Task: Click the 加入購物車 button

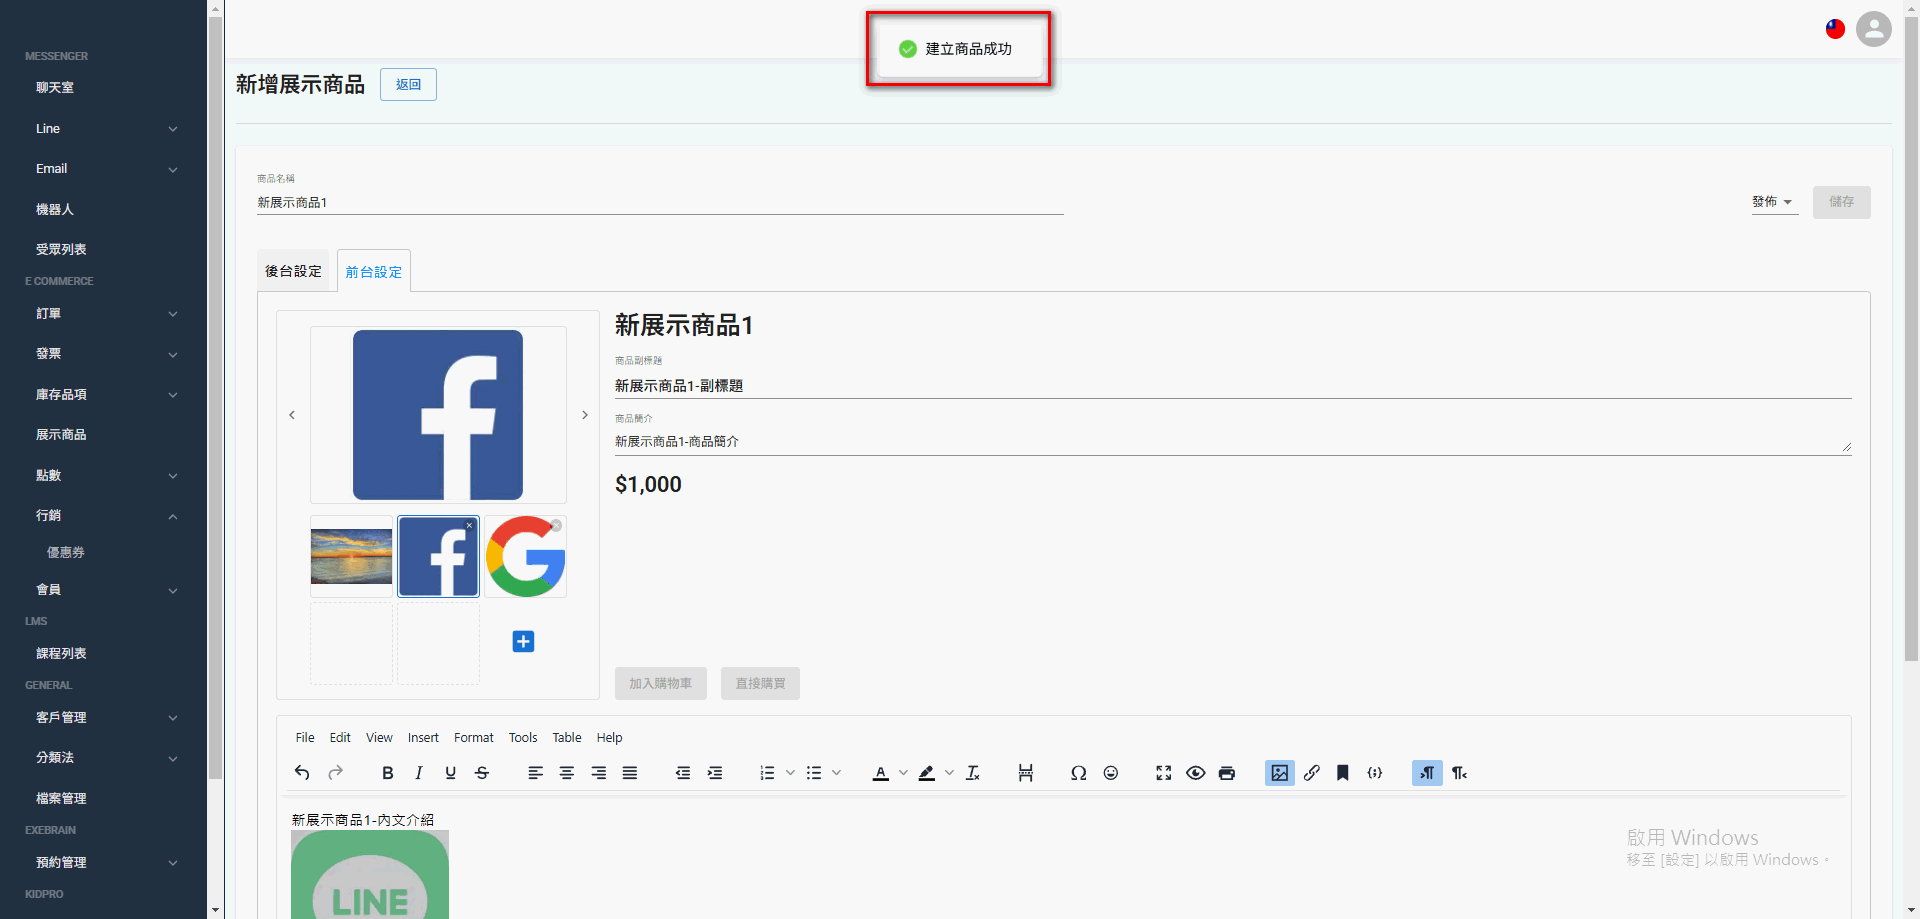Action: coord(661,683)
